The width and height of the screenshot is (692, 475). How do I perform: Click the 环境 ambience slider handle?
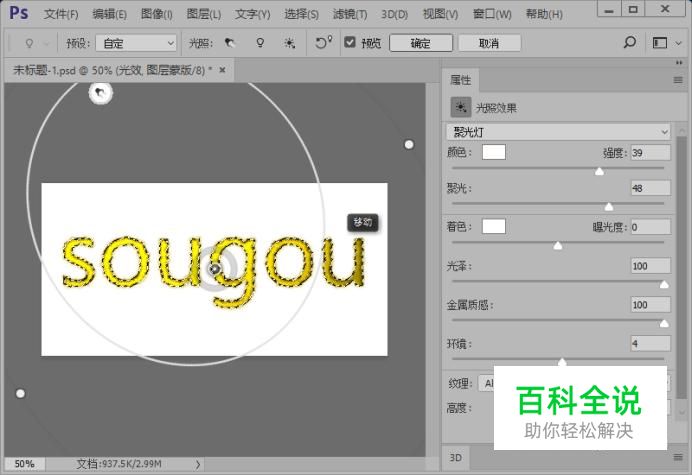(562, 362)
